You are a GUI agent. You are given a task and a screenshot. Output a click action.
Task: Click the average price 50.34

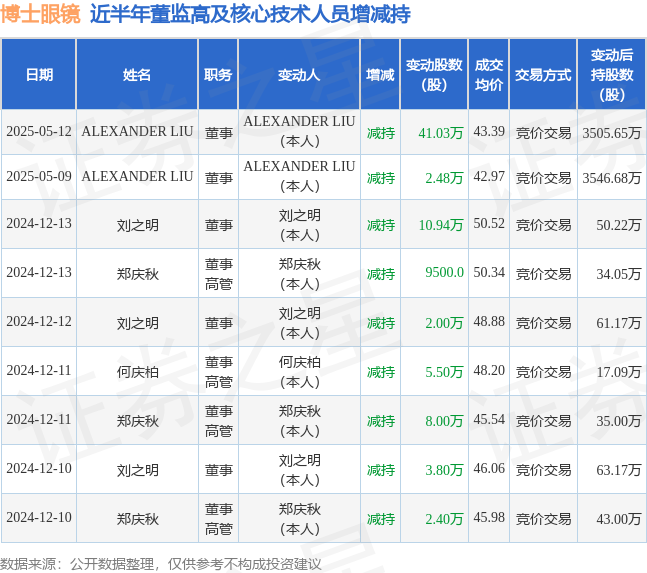click(489, 273)
